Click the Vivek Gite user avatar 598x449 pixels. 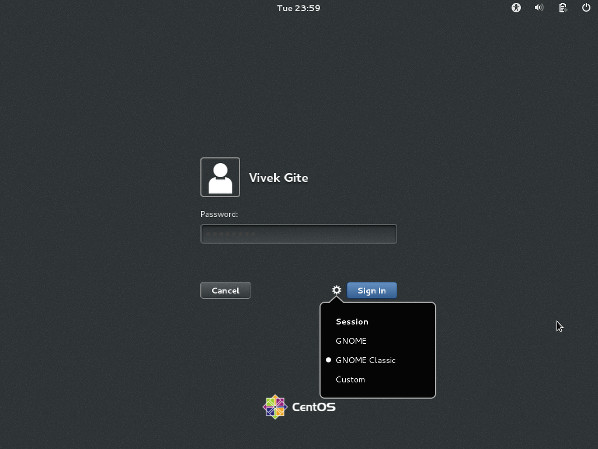click(x=220, y=177)
